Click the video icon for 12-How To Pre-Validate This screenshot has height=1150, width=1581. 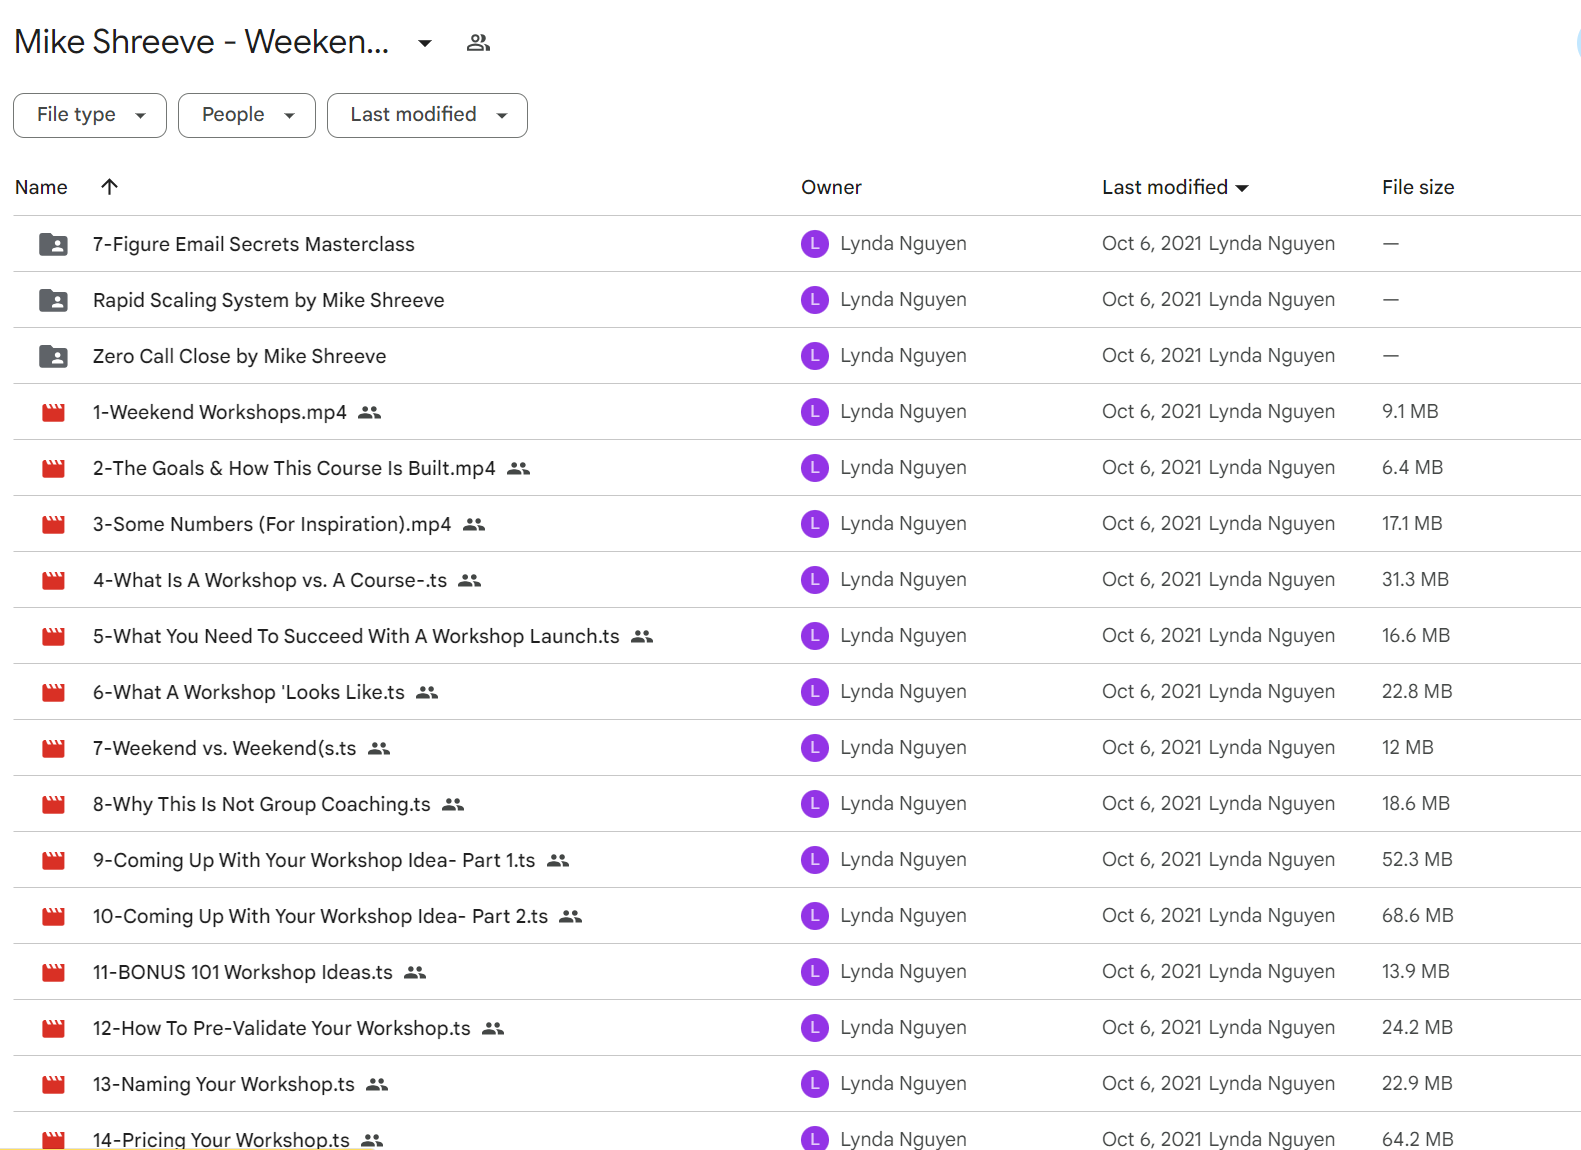tap(53, 1028)
